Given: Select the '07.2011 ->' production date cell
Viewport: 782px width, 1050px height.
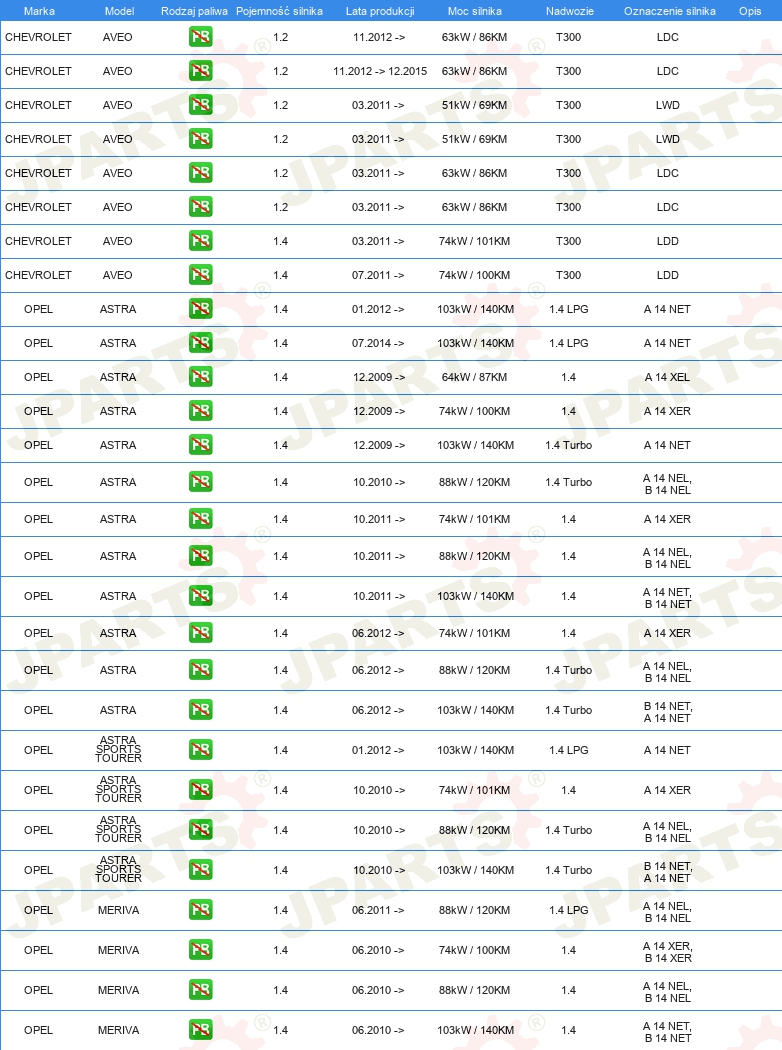Looking at the screenshot, I should click(378, 275).
